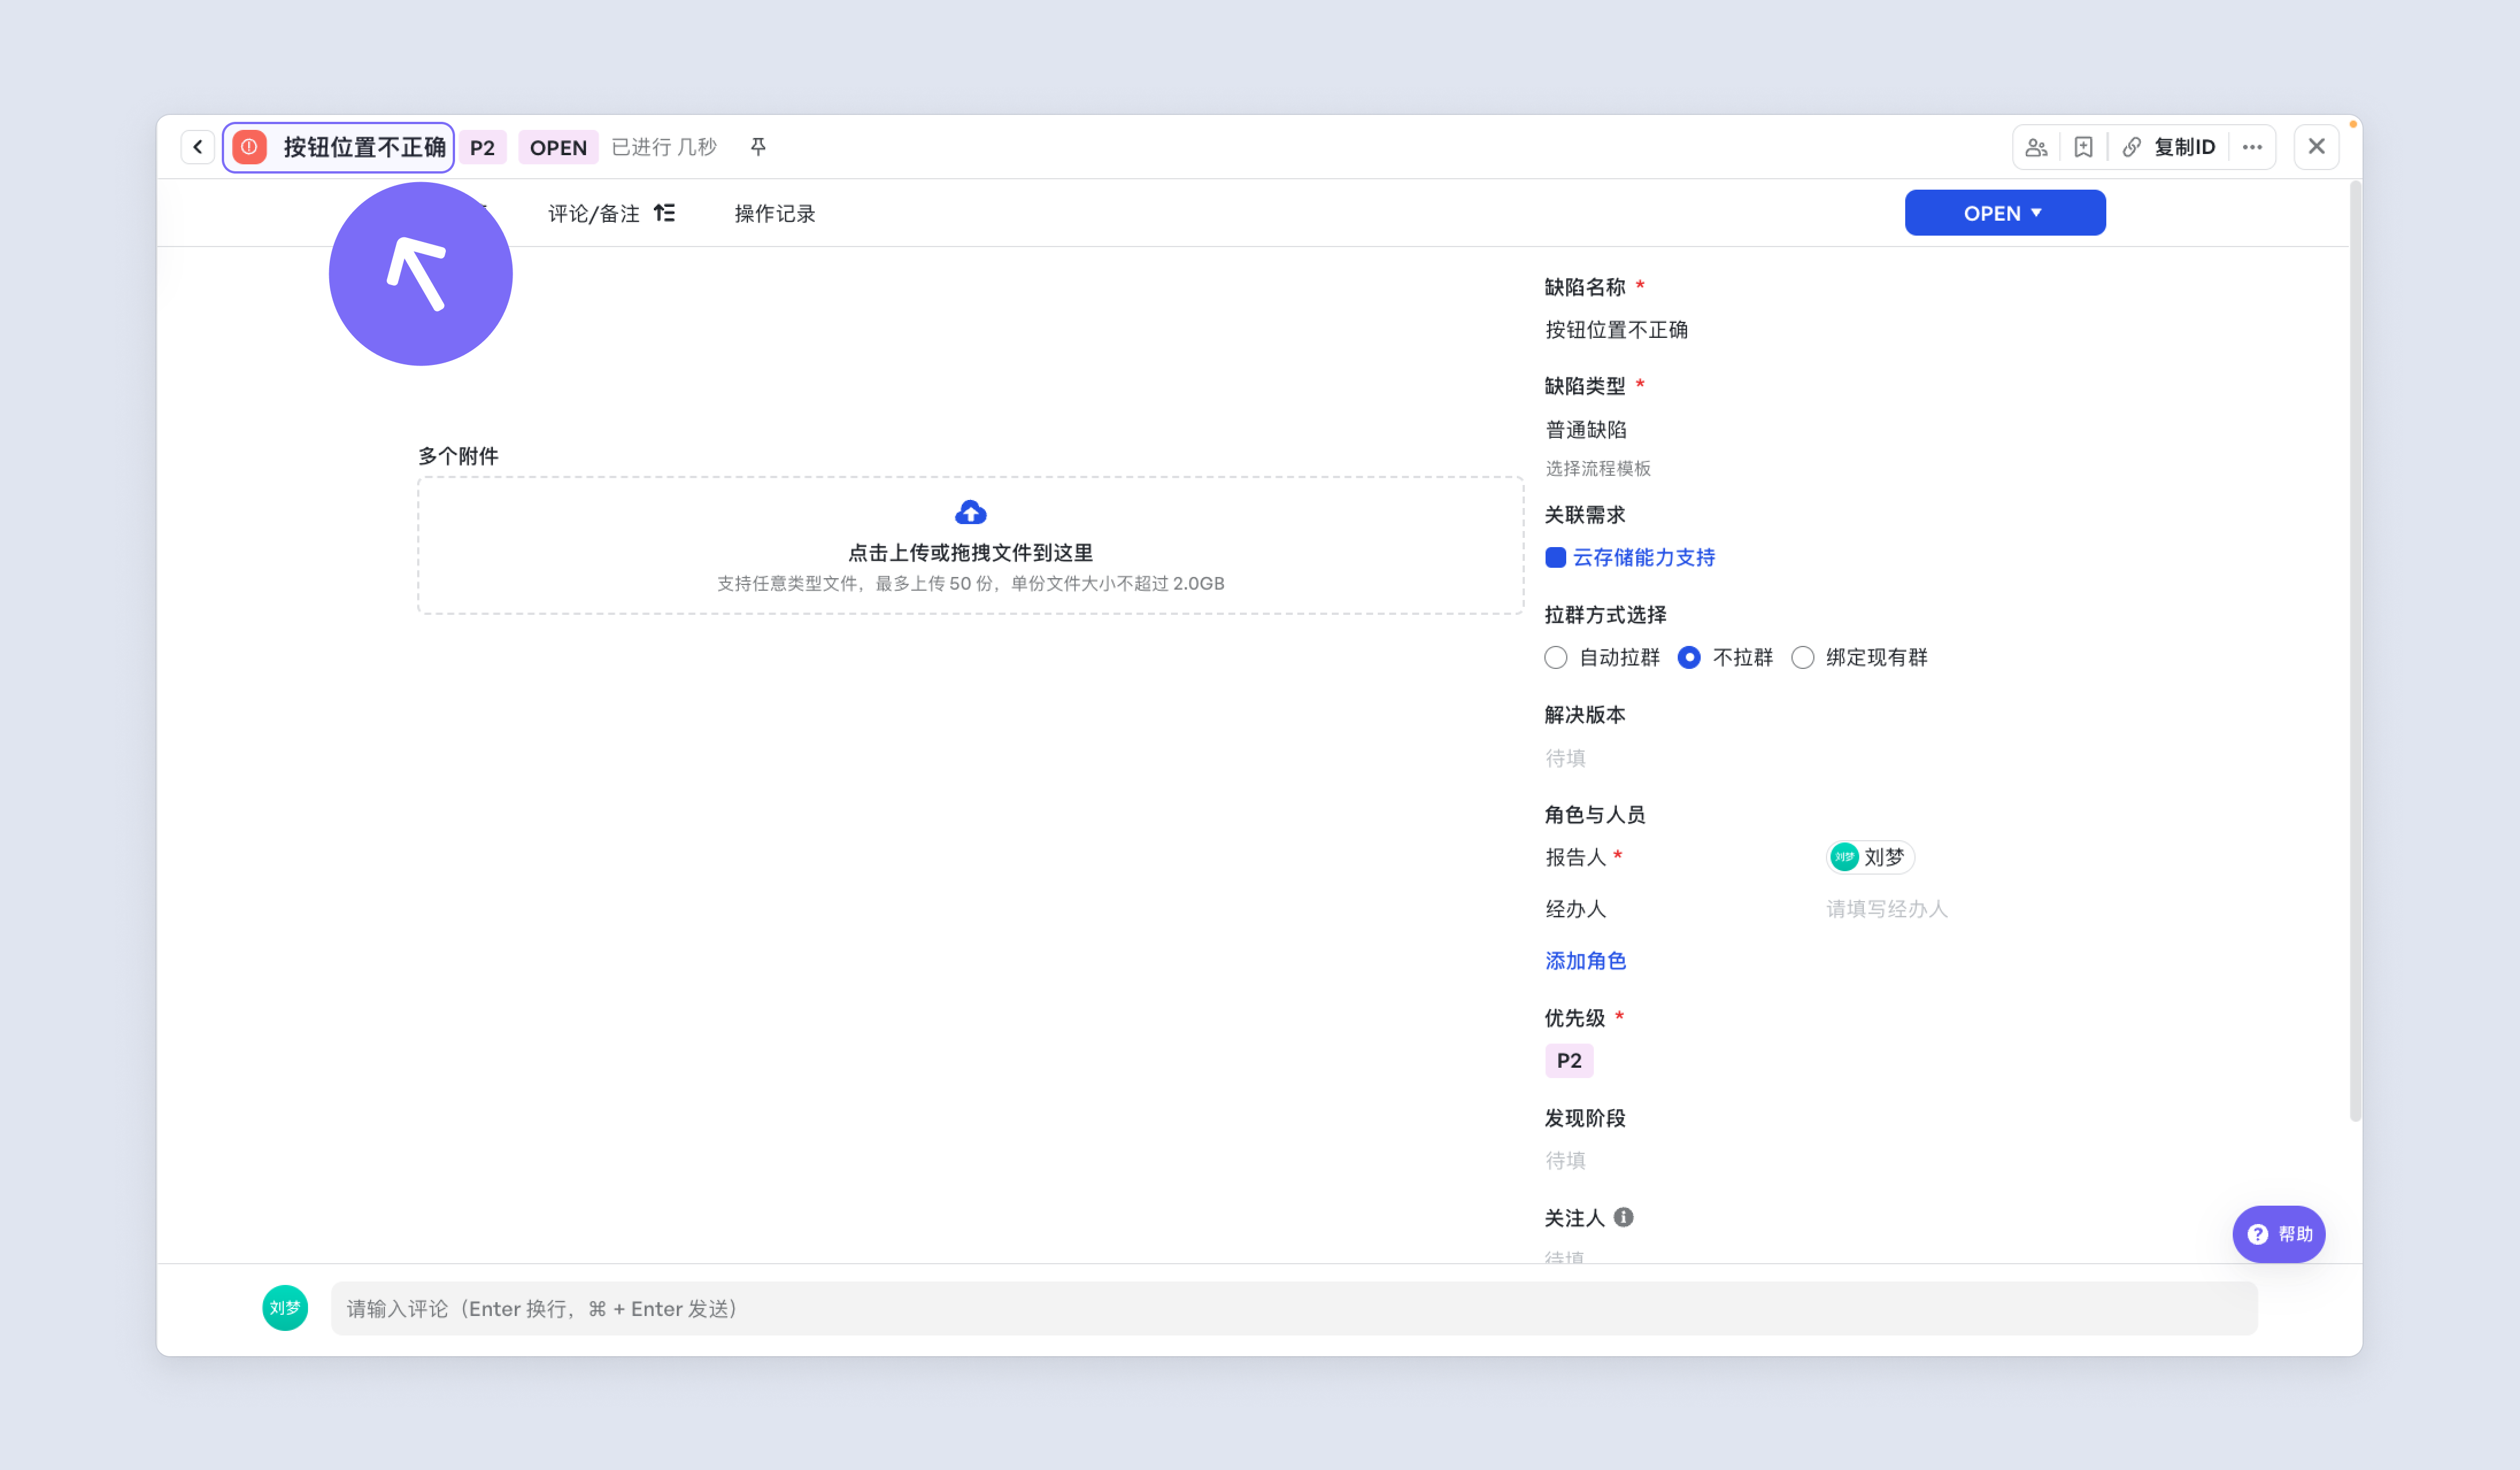Click the title 按钮位置不正确 in header
Screen dimensions: 2520x1470
coord(364,147)
